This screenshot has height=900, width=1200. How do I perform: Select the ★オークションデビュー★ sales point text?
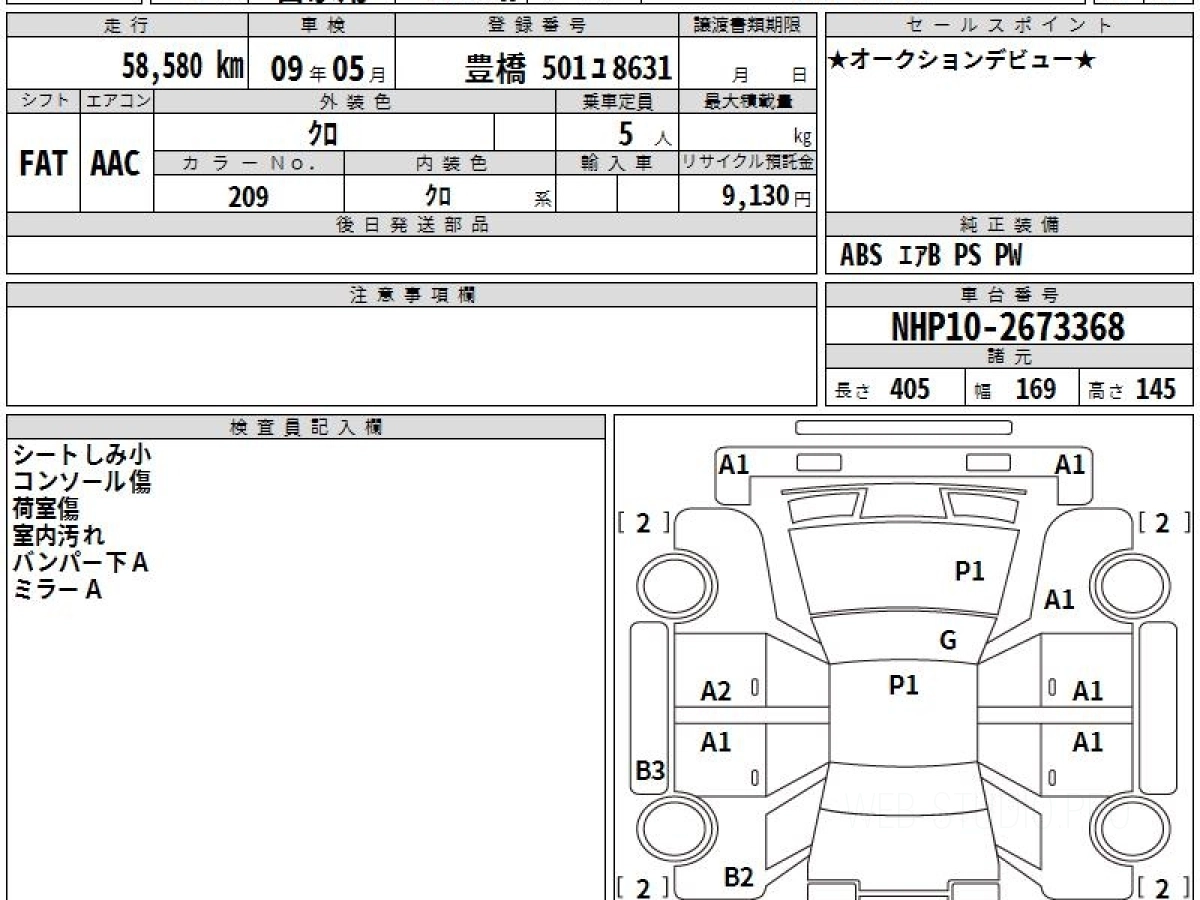(x=962, y=61)
